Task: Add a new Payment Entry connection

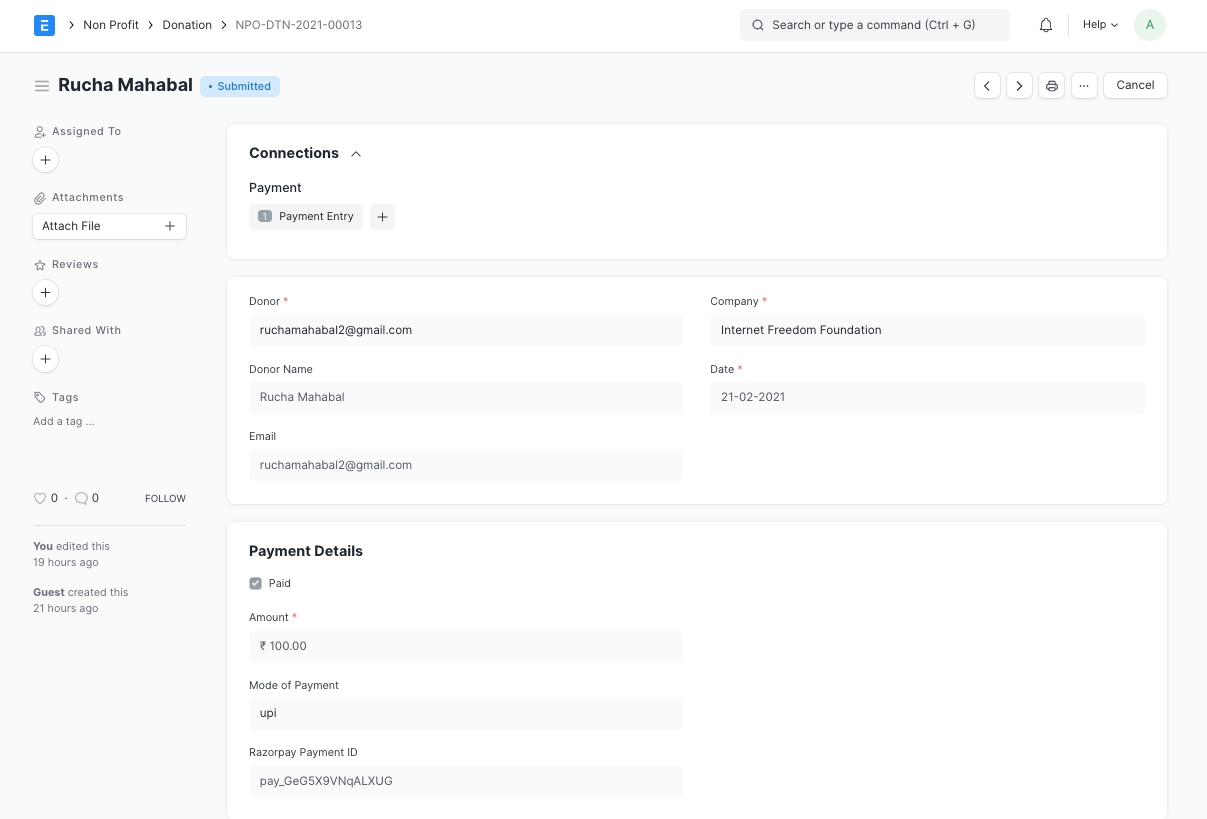Action: click(382, 217)
